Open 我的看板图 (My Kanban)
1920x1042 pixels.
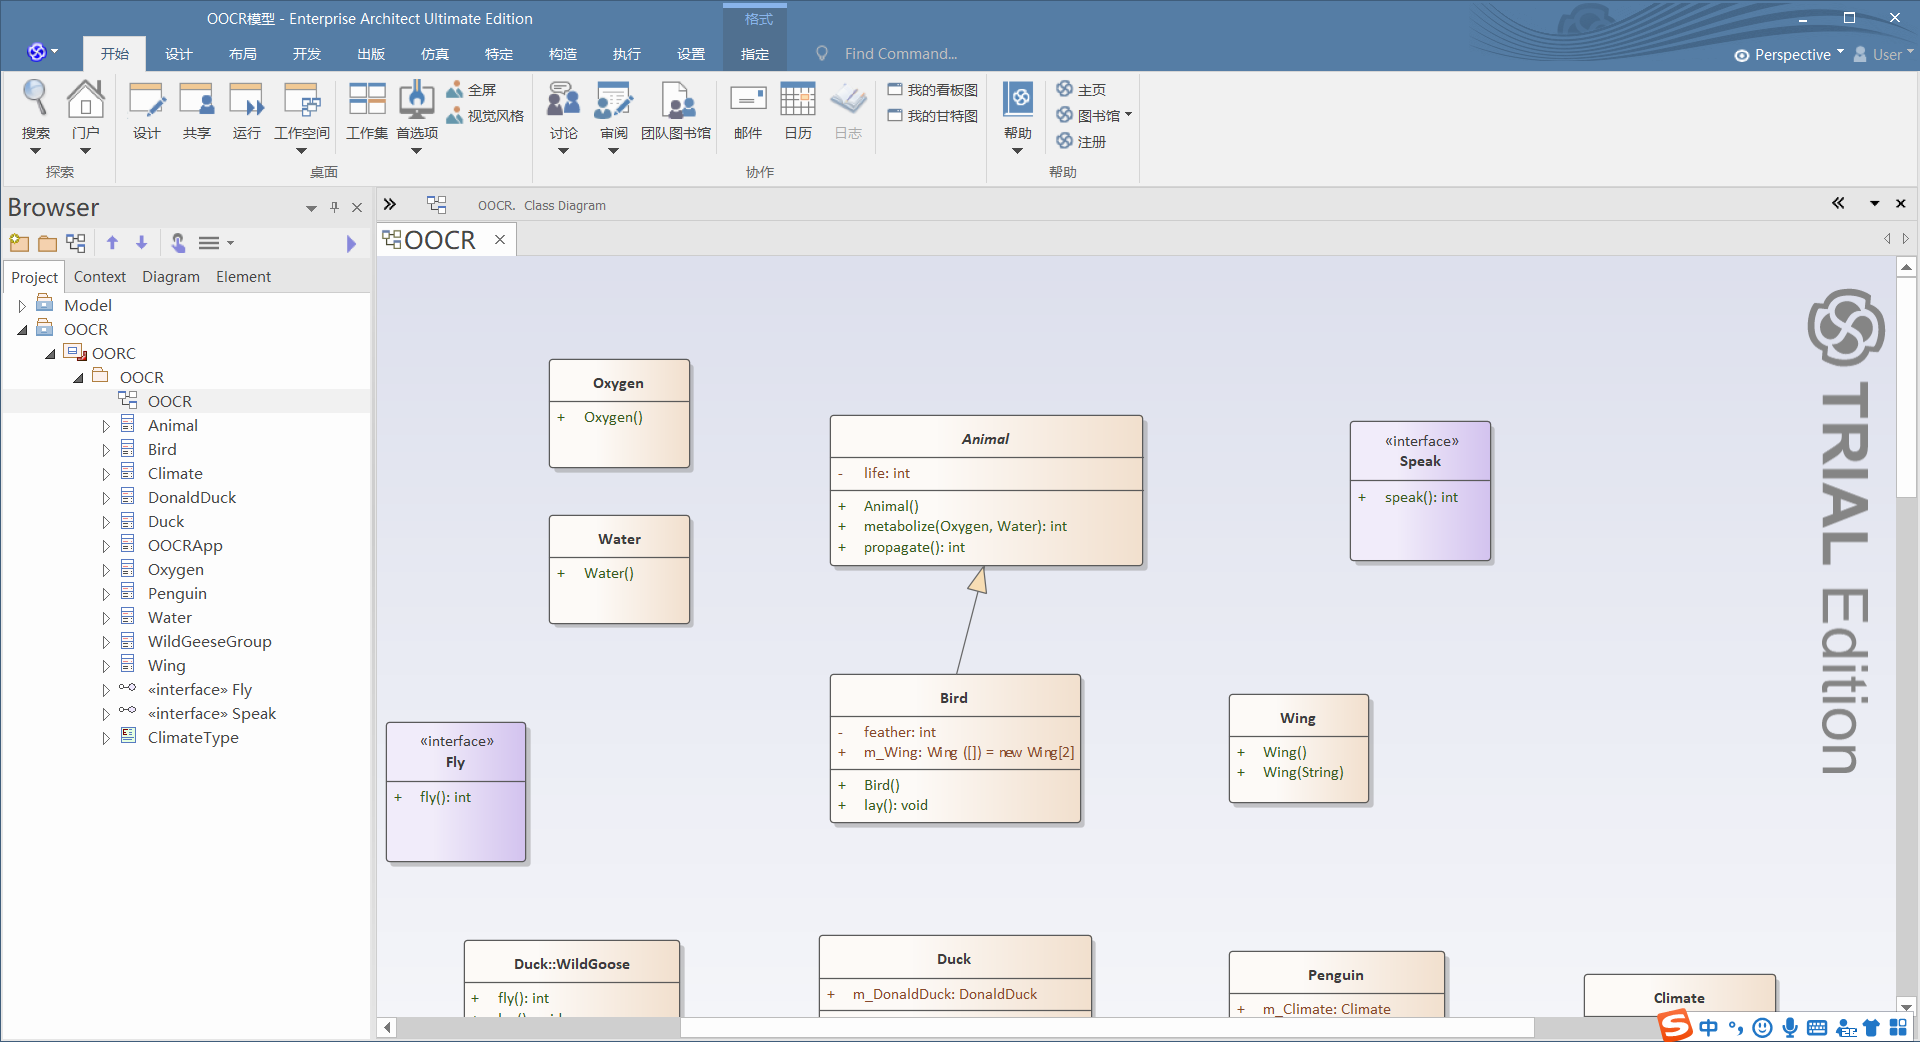click(x=931, y=89)
